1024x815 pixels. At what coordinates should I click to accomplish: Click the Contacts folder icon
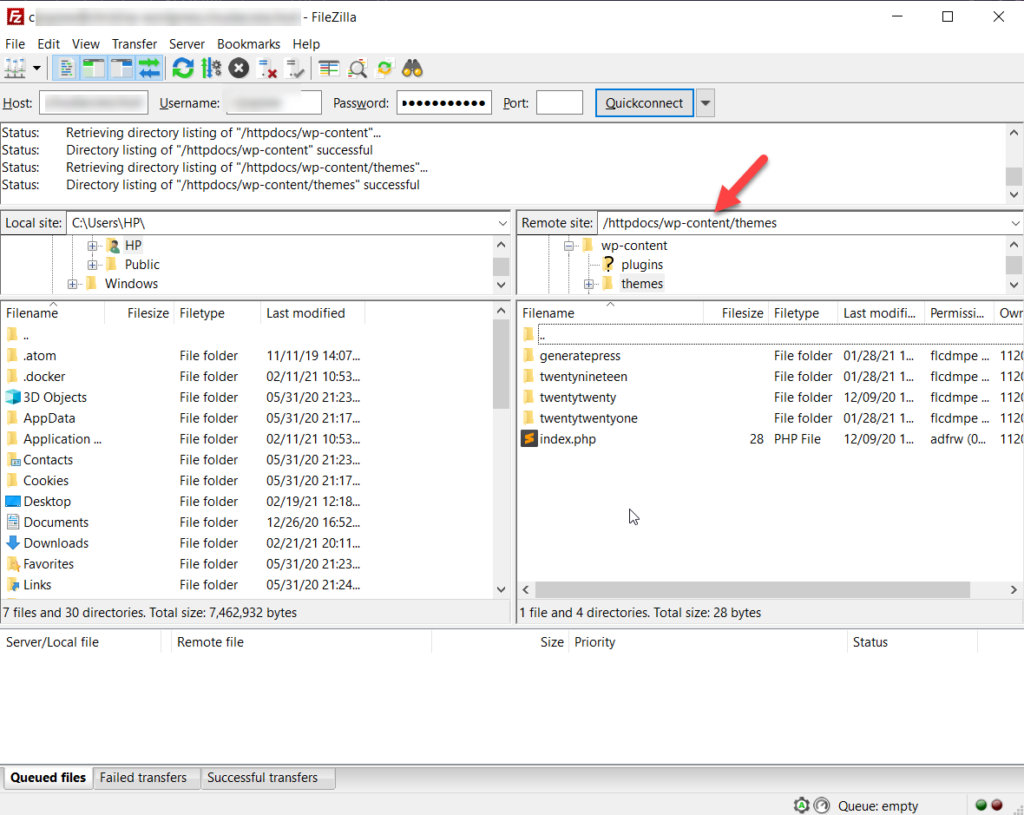coord(12,460)
